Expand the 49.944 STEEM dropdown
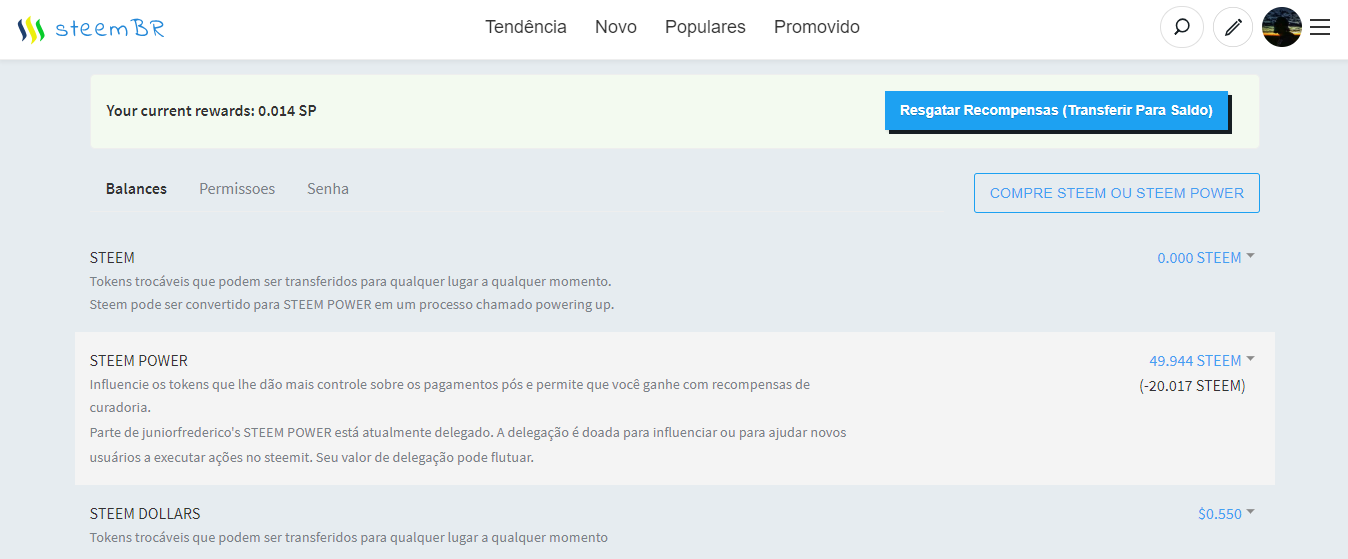Viewport: 1348px width, 559px height. (1201, 361)
